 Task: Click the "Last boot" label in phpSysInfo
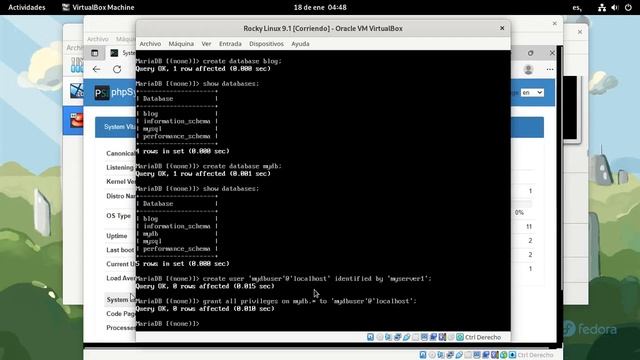[120, 250]
